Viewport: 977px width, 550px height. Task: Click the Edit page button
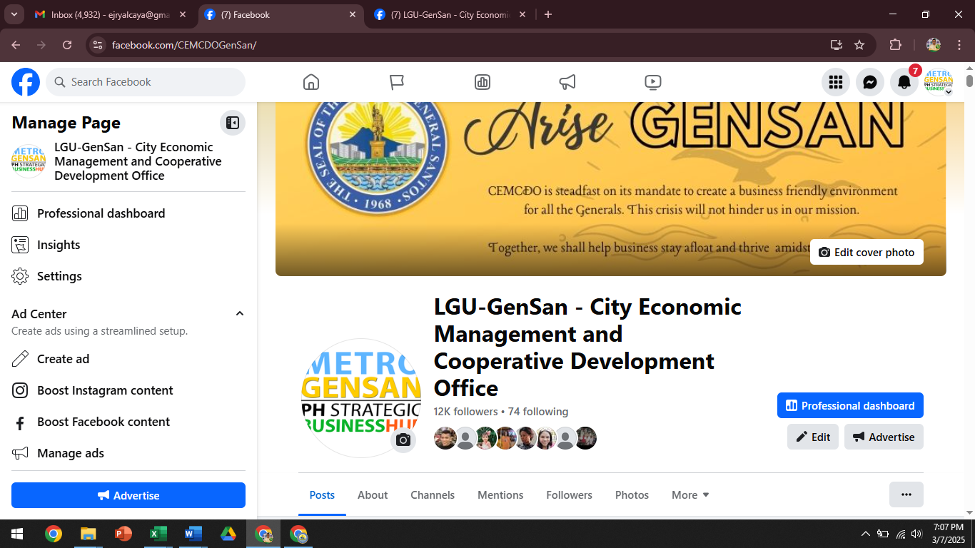coord(813,437)
